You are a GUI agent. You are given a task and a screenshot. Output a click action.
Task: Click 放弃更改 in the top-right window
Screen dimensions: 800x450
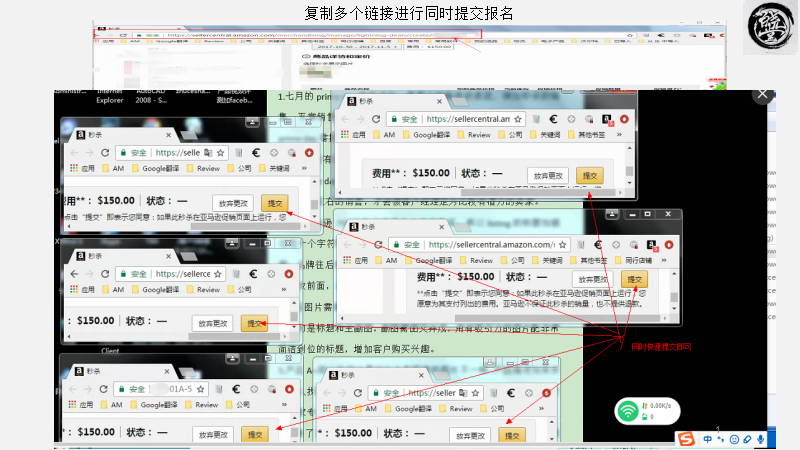(547, 176)
